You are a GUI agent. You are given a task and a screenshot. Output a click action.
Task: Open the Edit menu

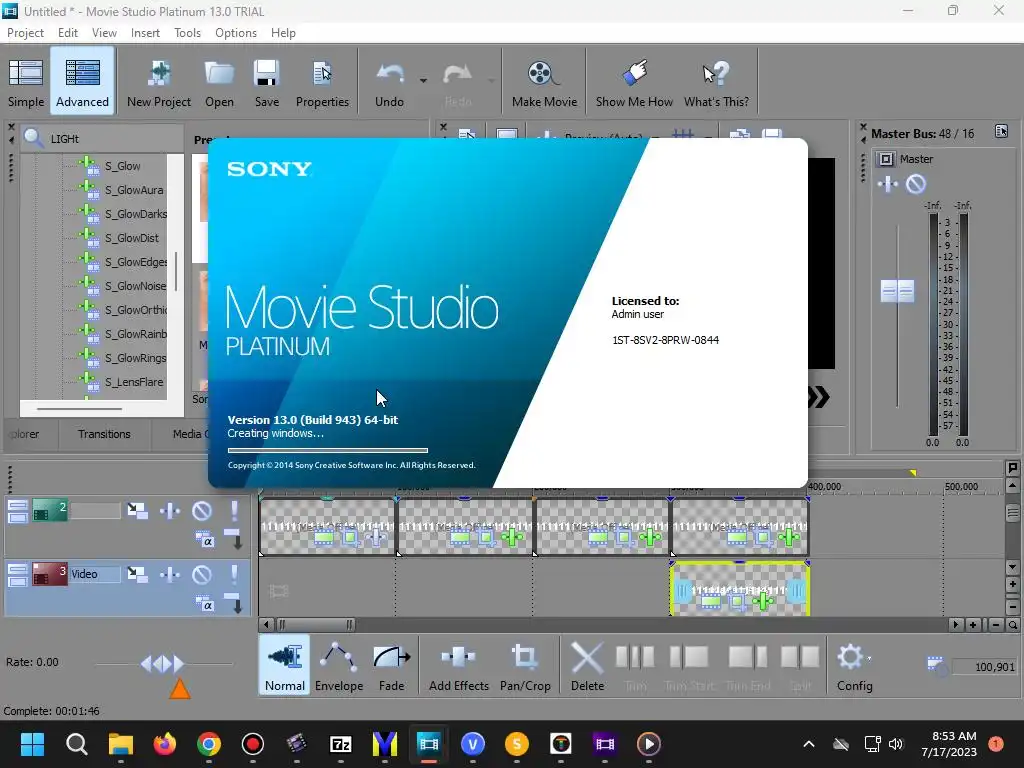pos(67,33)
